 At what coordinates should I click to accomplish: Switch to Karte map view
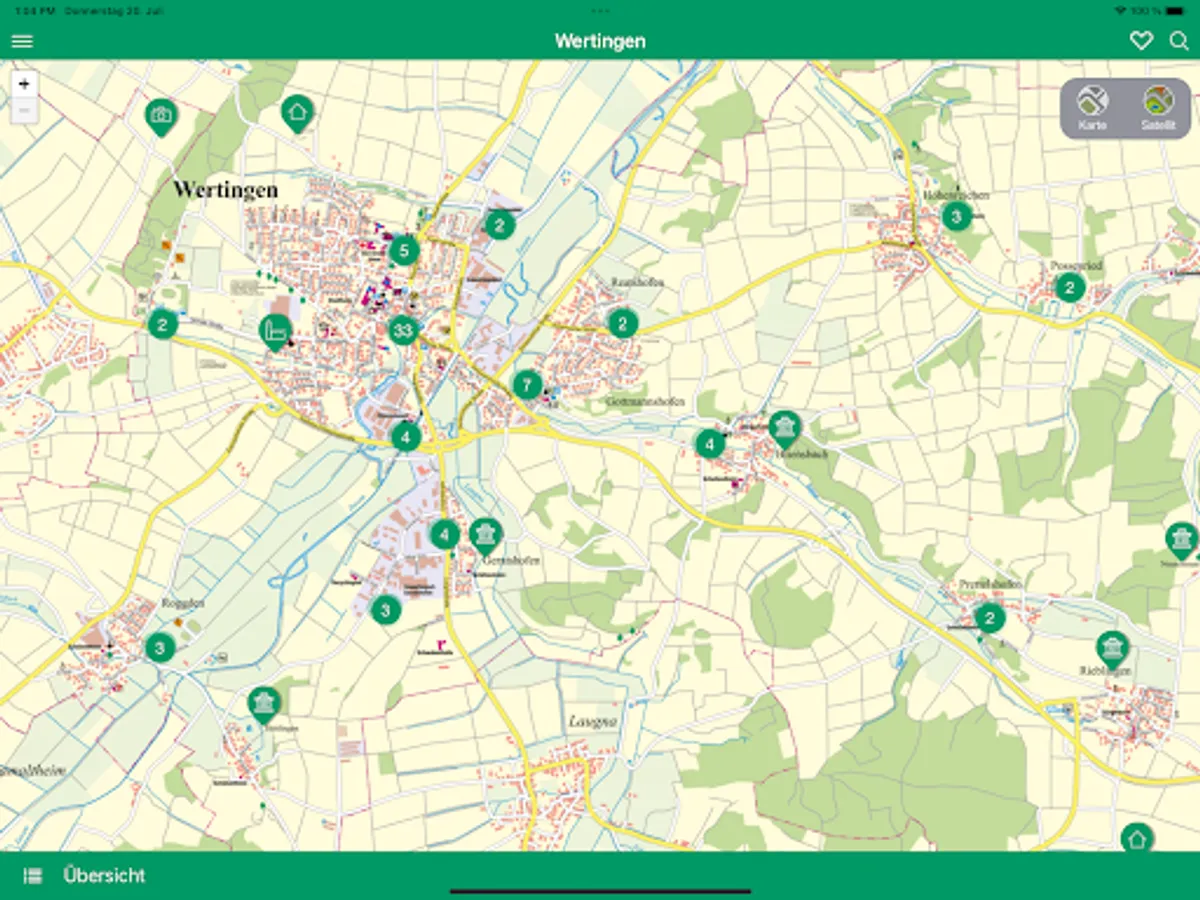pyautogui.click(x=1093, y=108)
